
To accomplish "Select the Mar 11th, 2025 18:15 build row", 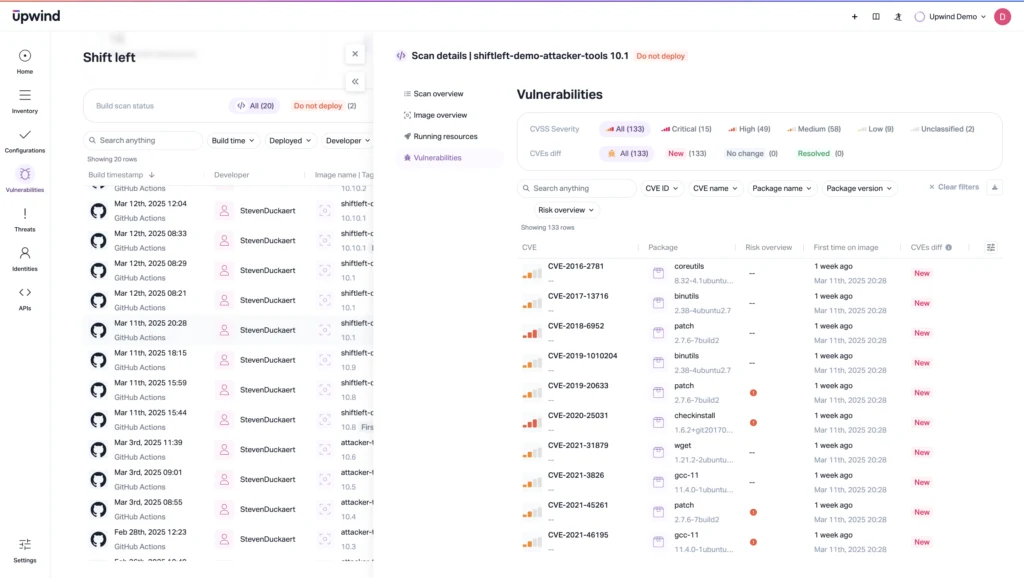I will (229, 360).
